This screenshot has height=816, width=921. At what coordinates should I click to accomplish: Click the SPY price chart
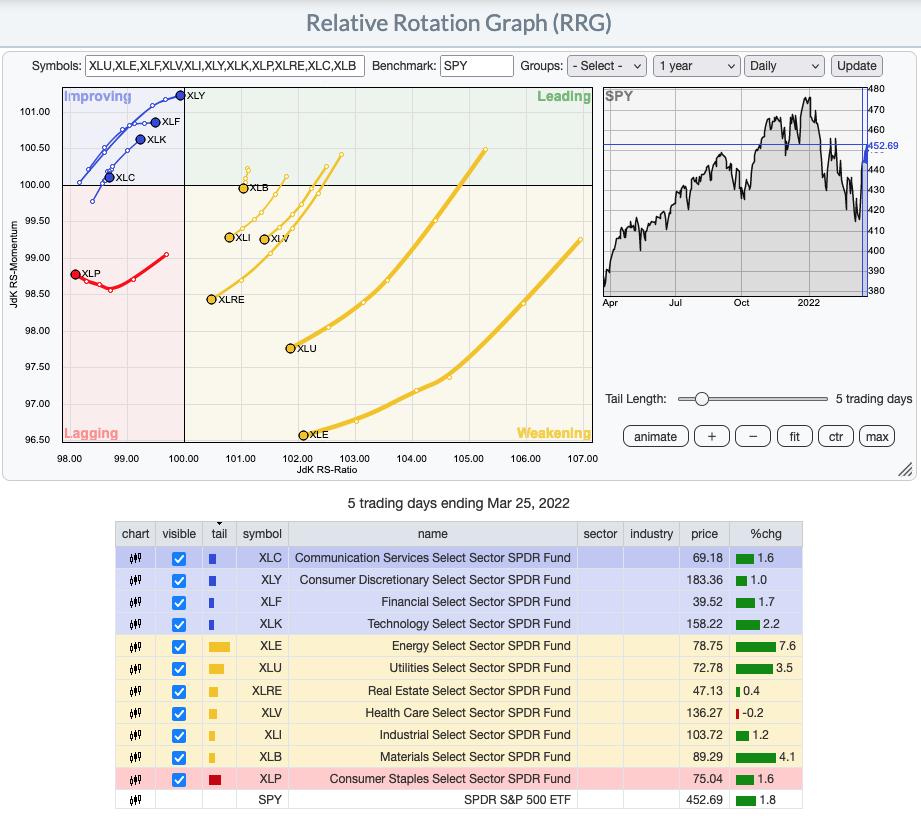point(735,192)
